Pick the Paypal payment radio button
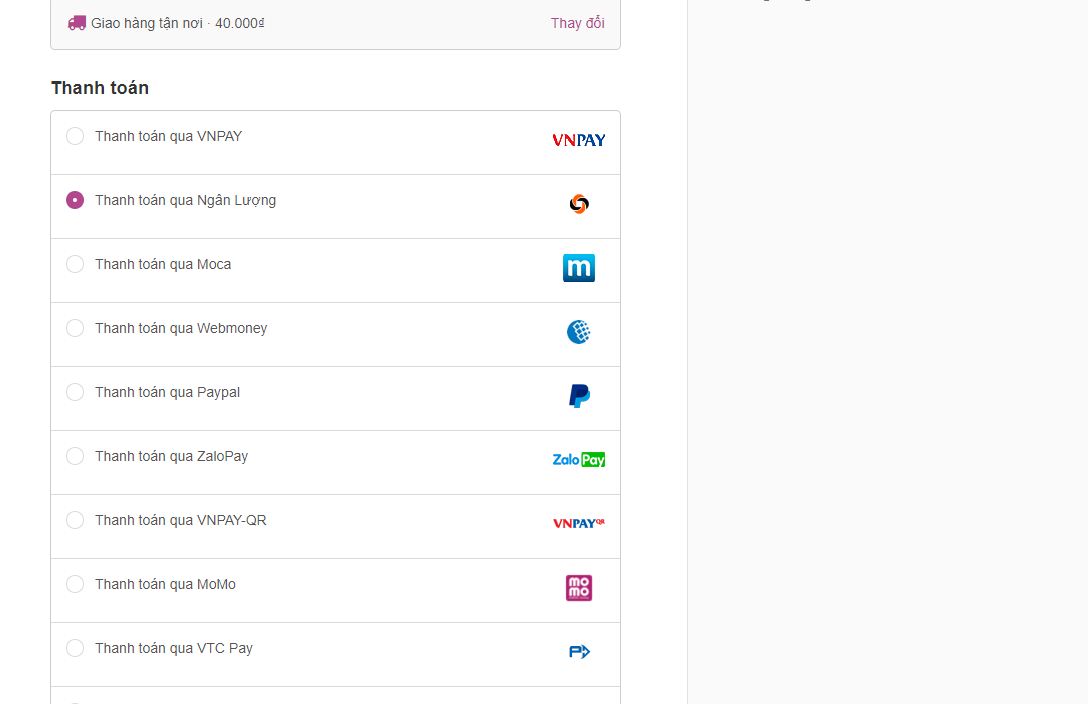The image size is (1088, 704). pyautogui.click(x=75, y=392)
